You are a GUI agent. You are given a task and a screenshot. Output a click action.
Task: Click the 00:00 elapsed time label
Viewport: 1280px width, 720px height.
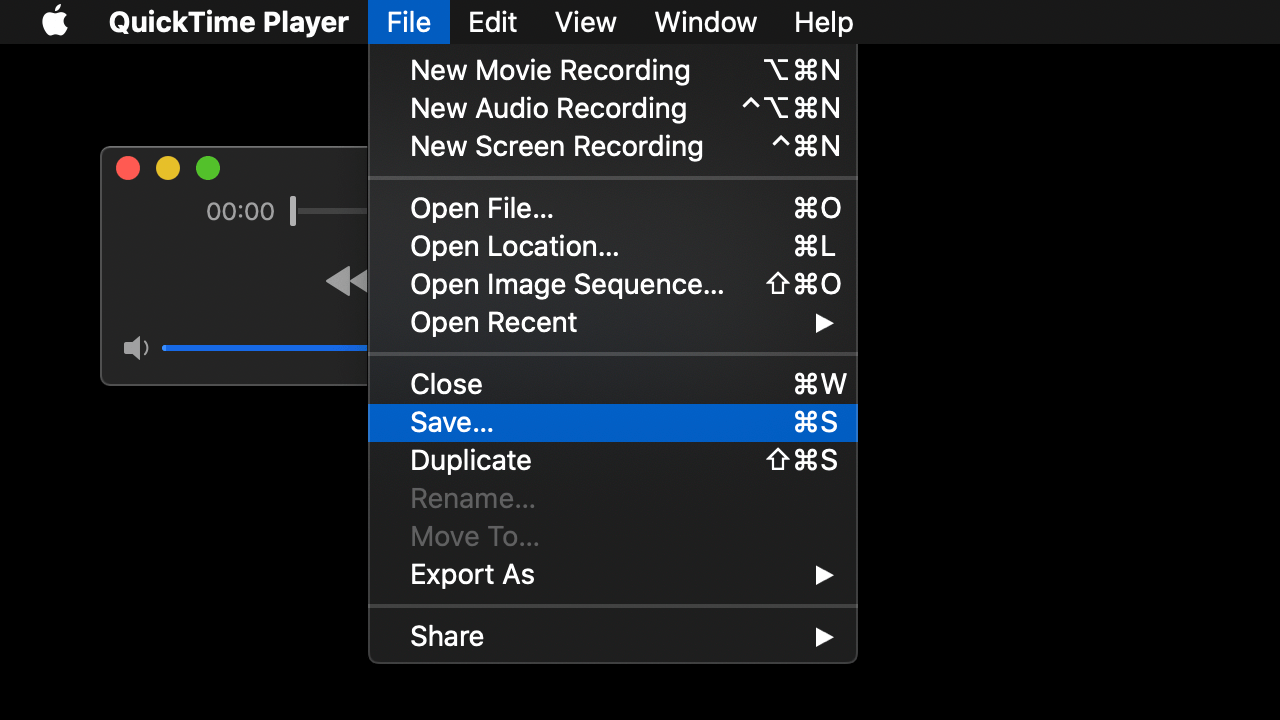[x=240, y=211]
